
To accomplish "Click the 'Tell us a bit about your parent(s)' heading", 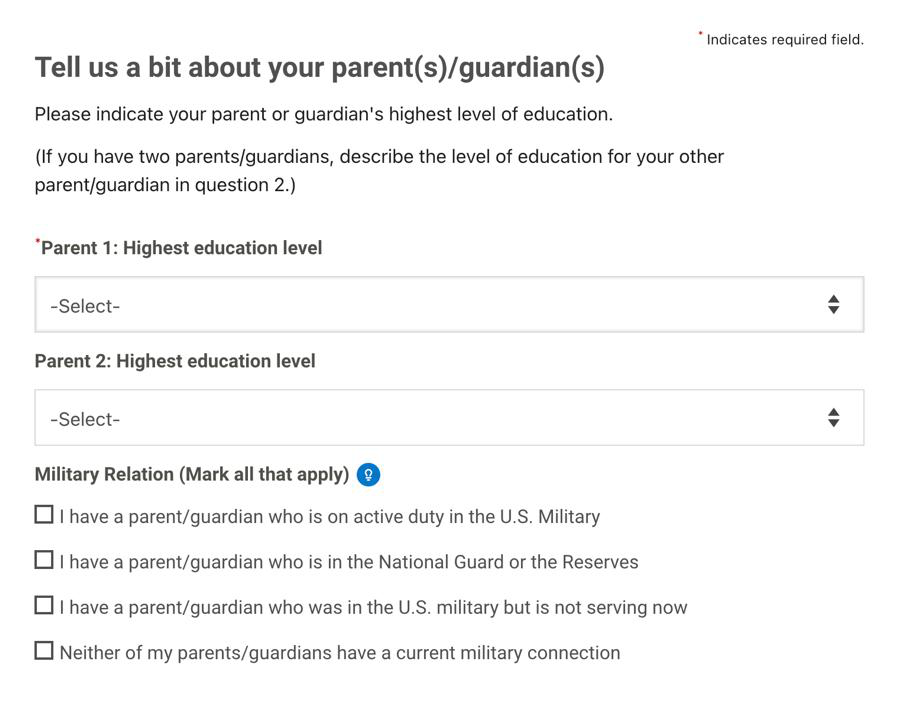I will 319,68.
